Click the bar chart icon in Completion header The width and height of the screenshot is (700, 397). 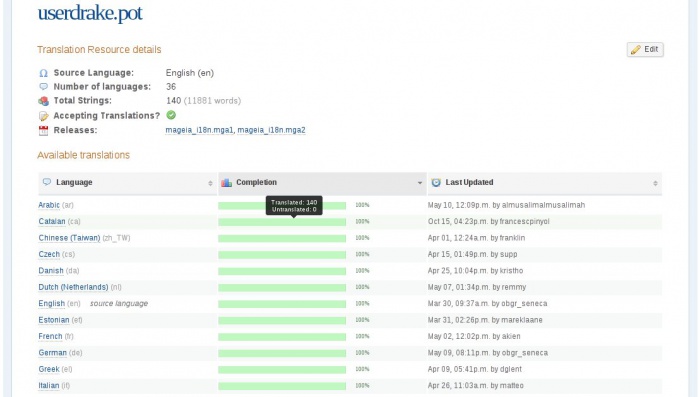pyautogui.click(x=226, y=182)
